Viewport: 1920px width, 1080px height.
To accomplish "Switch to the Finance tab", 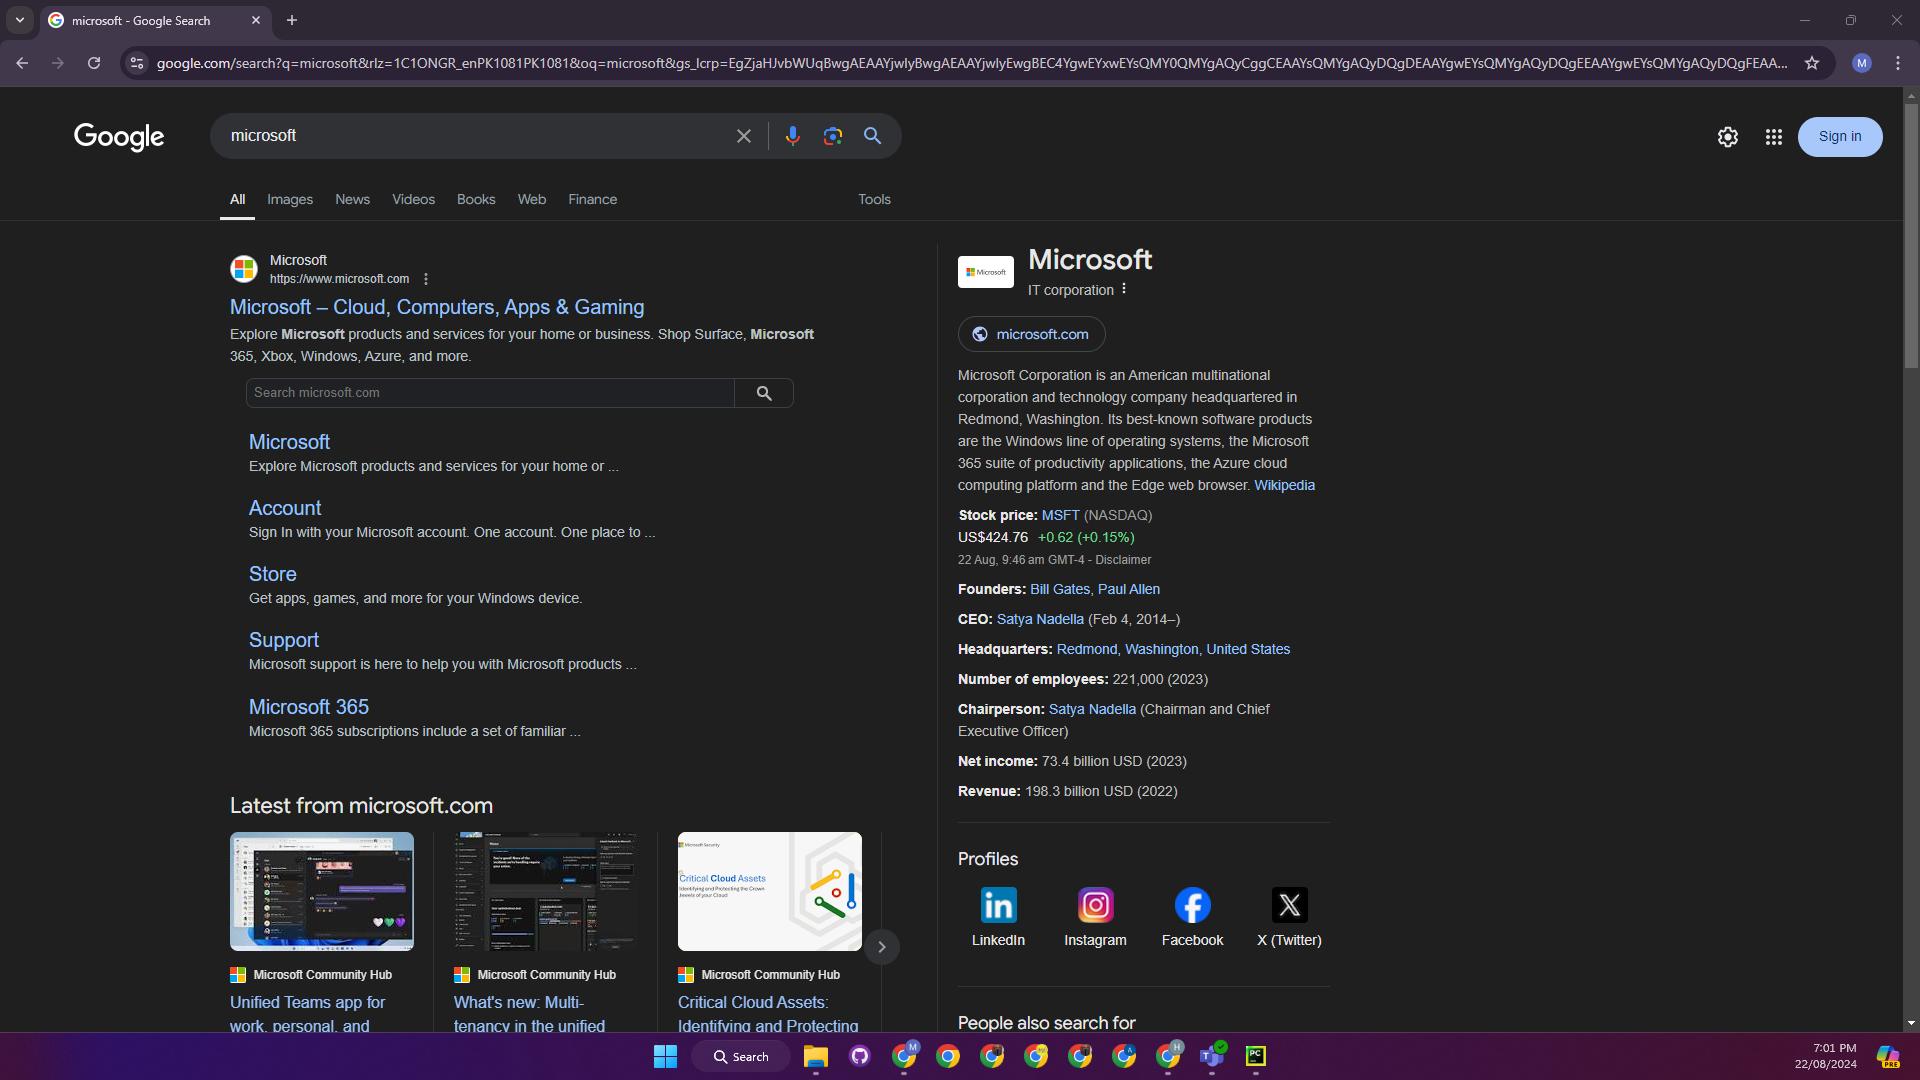I will (x=593, y=199).
